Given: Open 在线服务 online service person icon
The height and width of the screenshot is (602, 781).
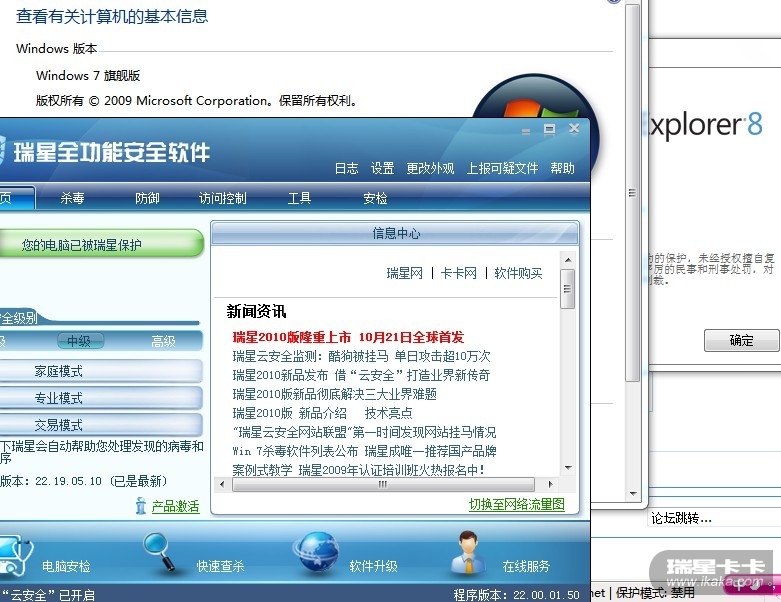Looking at the screenshot, I should tap(468, 553).
